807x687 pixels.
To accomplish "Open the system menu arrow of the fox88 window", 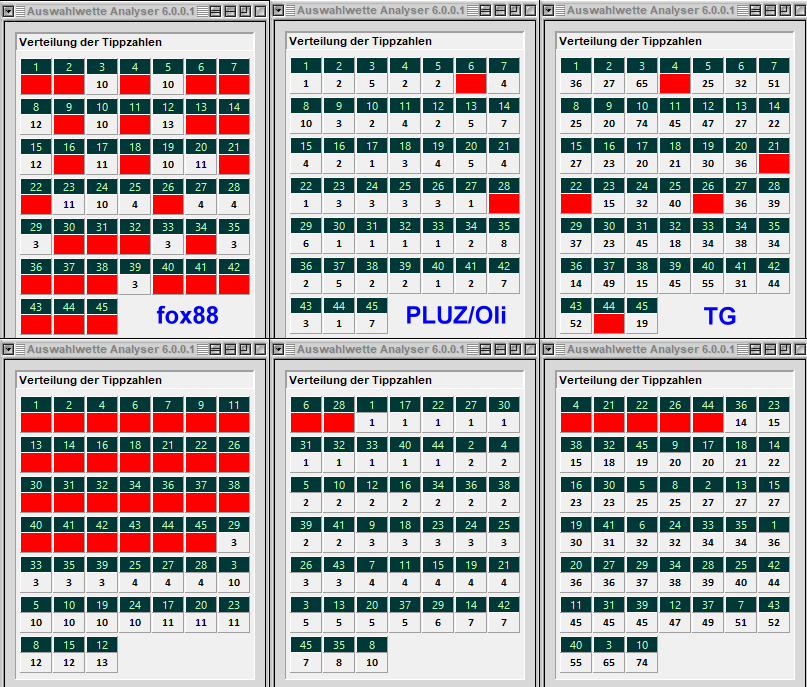I will pyautogui.click(x=9, y=10).
